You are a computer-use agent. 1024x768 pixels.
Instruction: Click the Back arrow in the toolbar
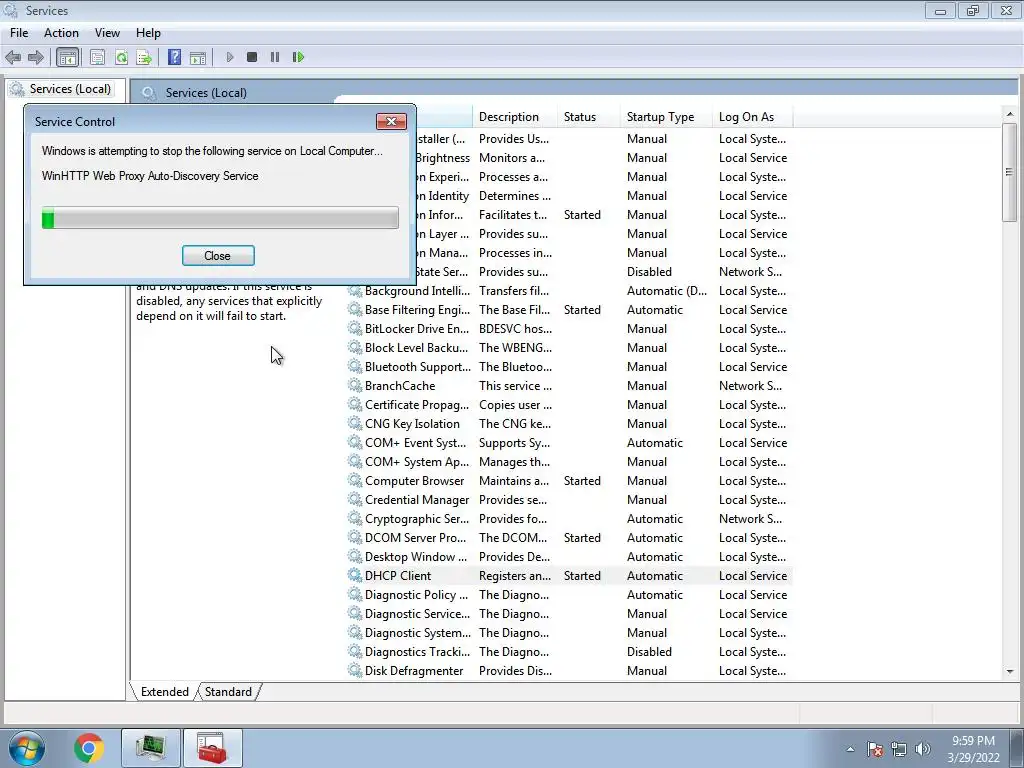tap(13, 57)
